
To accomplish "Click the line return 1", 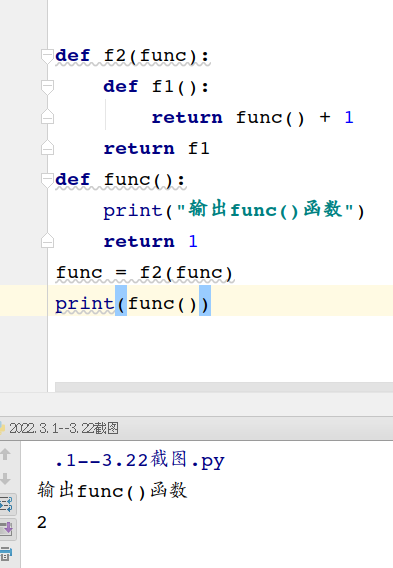I will click(x=150, y=241).
